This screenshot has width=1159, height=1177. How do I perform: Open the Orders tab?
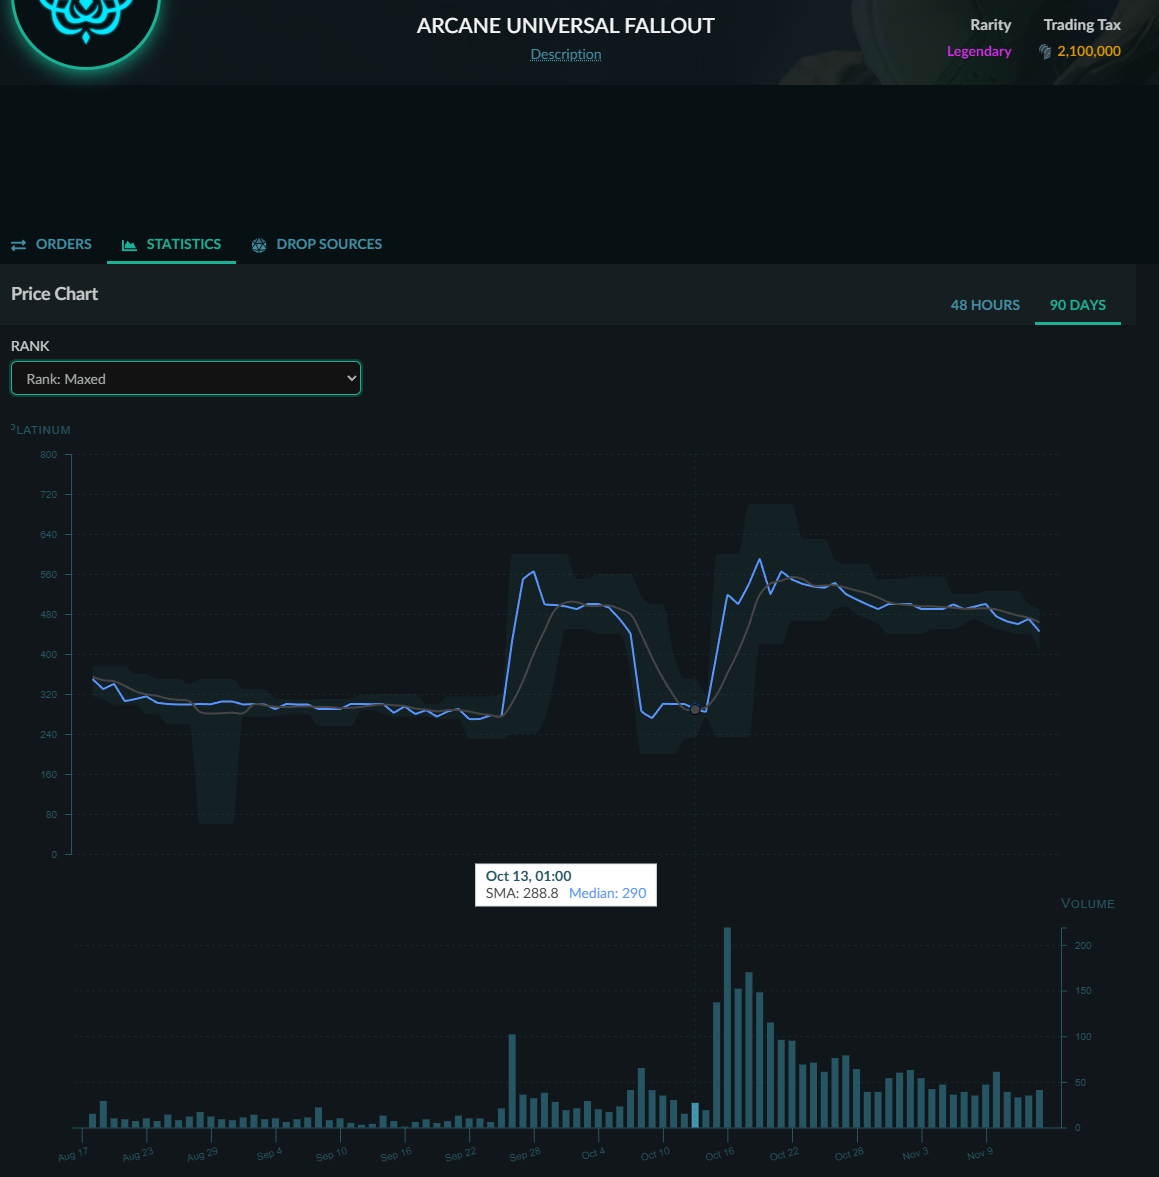(51, 244)
